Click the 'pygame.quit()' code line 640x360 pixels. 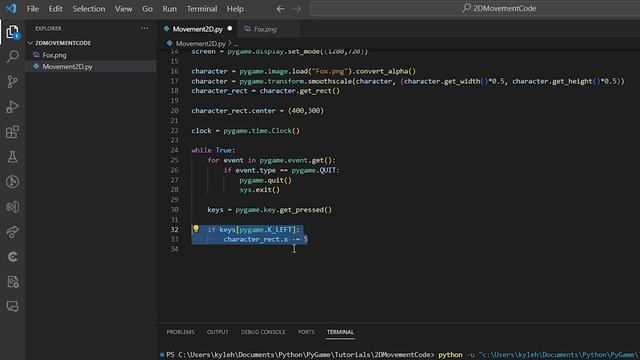click(x=265, y=180)
